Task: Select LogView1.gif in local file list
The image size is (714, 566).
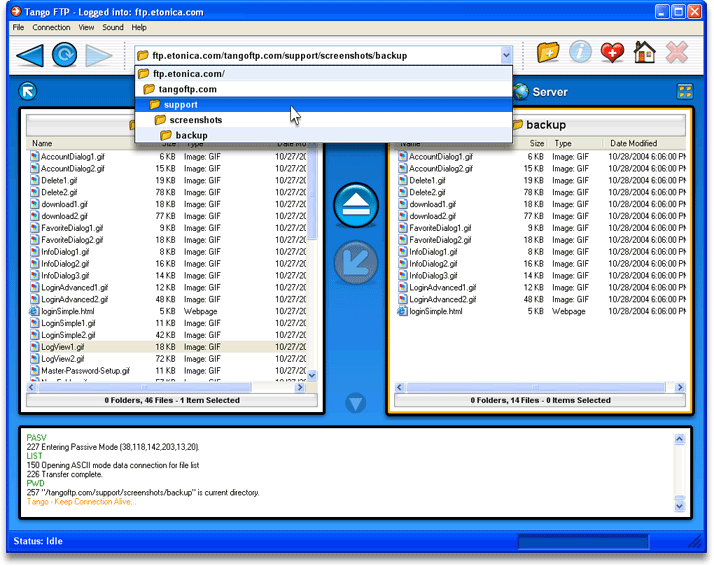Action: (x=167, y=347)
